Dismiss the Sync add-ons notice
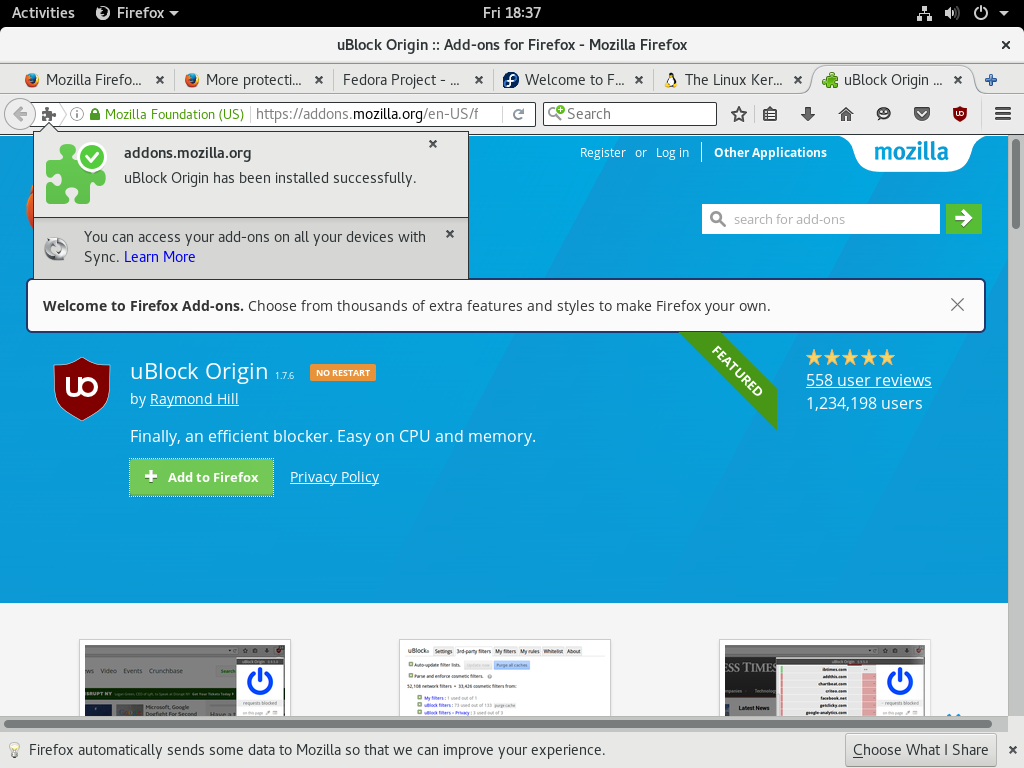Image resolution: width=1024 pixels, height=768 pixels. (450, 234)
